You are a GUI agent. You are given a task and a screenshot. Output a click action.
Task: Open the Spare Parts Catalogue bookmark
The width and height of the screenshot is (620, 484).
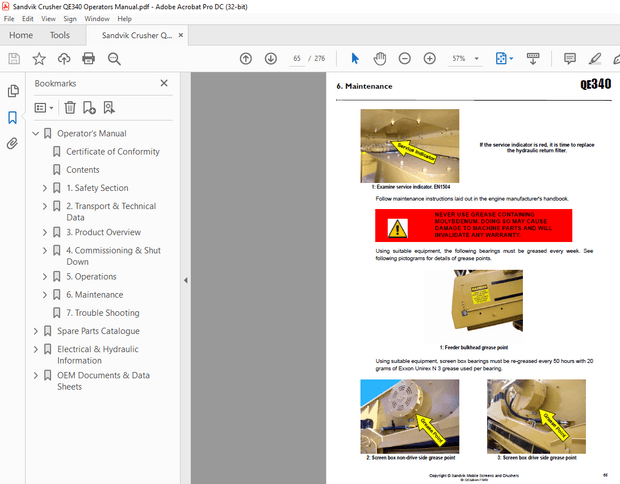(98, 331)
